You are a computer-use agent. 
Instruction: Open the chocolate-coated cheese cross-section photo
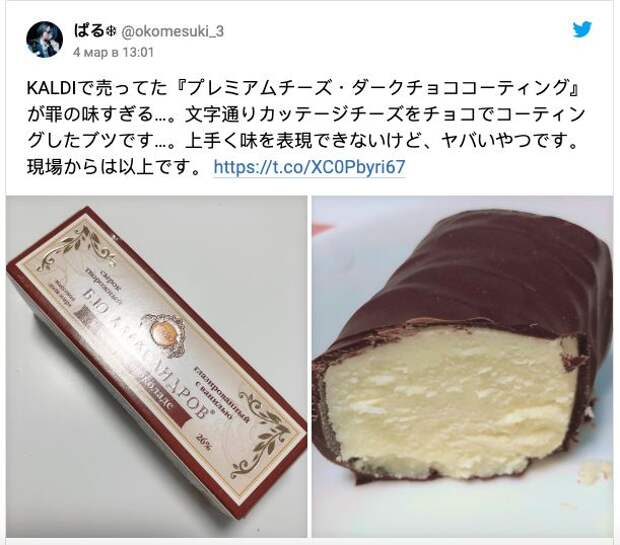tap(462, 366)
